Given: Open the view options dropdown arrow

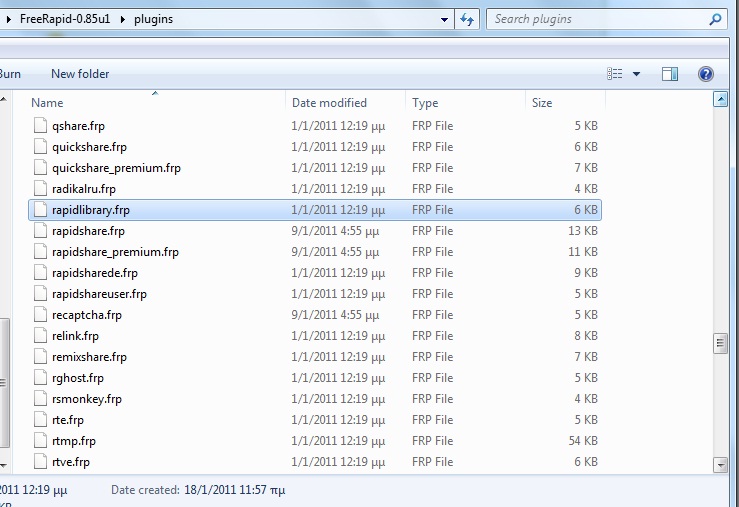Looking at the screenshot, I should click(x=636, y=74).
